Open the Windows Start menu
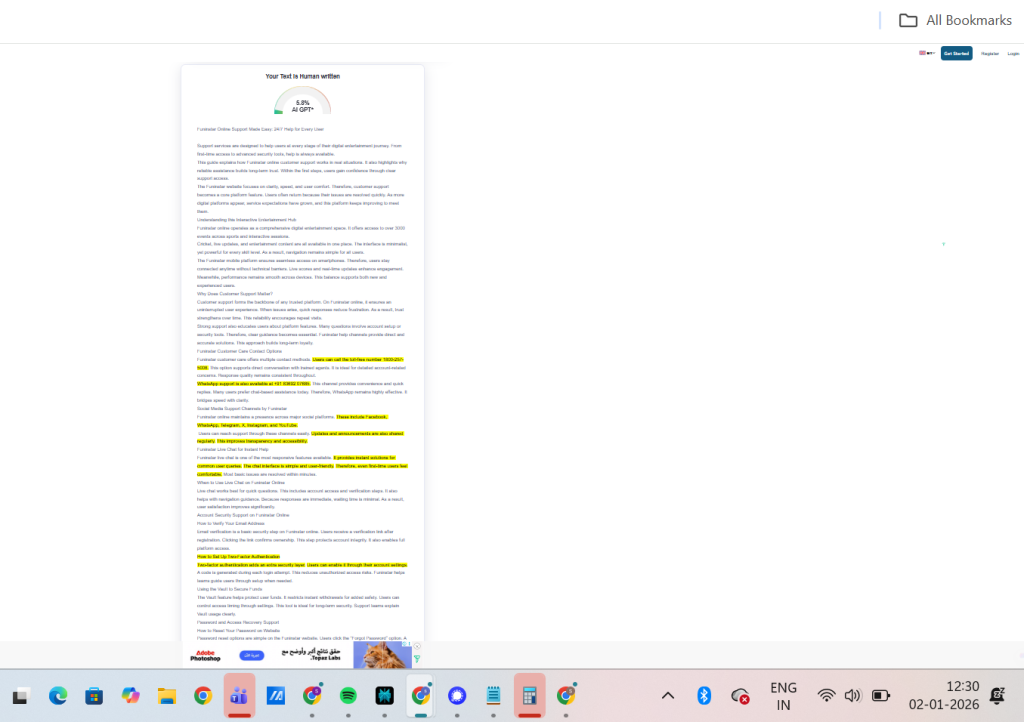Screen dimensions: 1024x722 [x=20, y=695]
